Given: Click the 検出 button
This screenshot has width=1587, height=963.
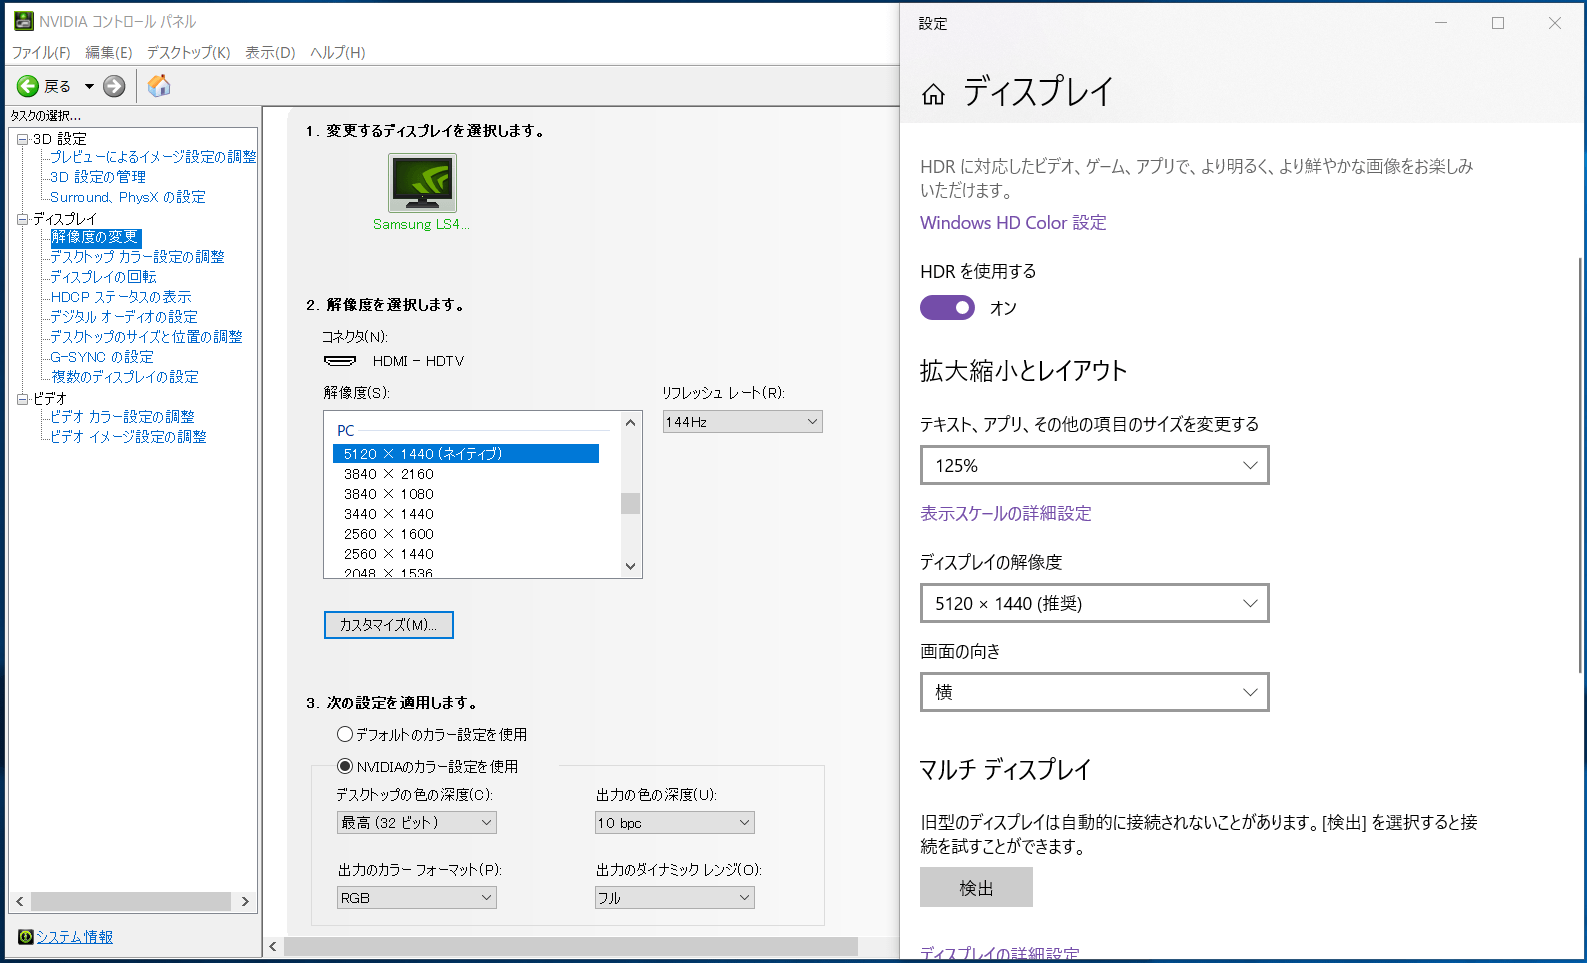Looking at the screenshot, I should (x=976, y=888).
